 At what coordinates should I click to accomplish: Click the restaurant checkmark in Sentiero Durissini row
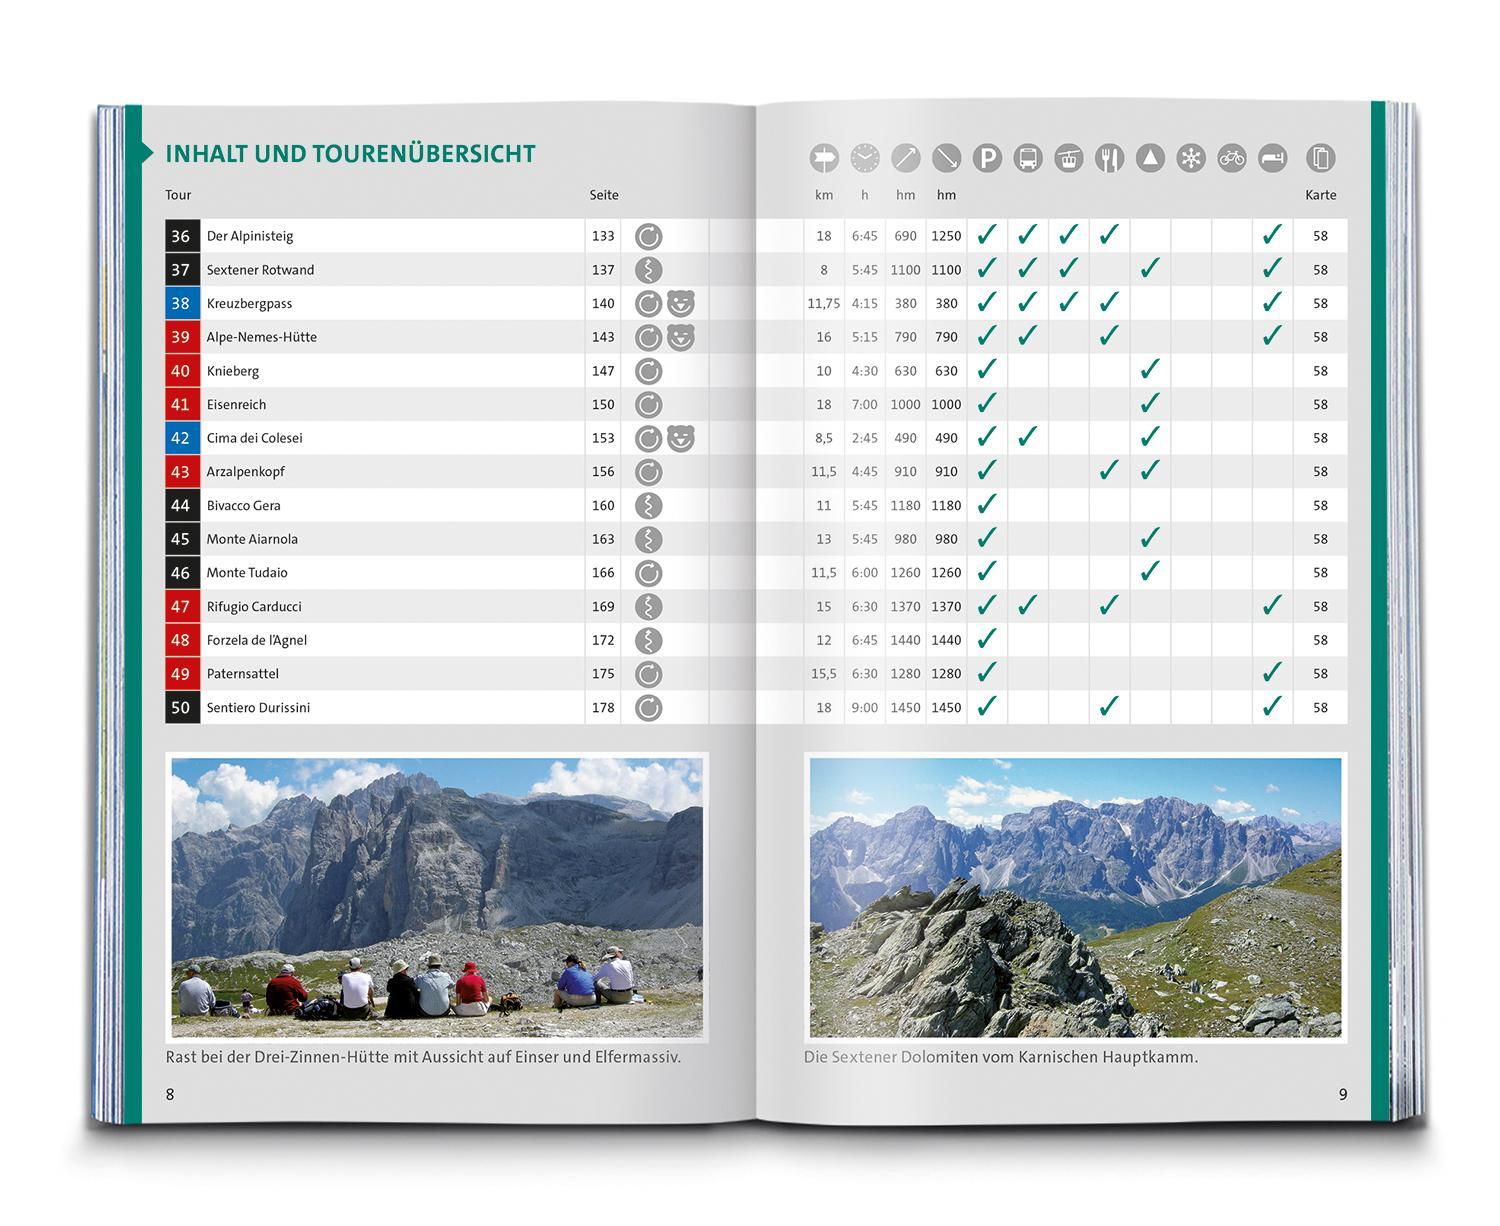[1109, 706]
